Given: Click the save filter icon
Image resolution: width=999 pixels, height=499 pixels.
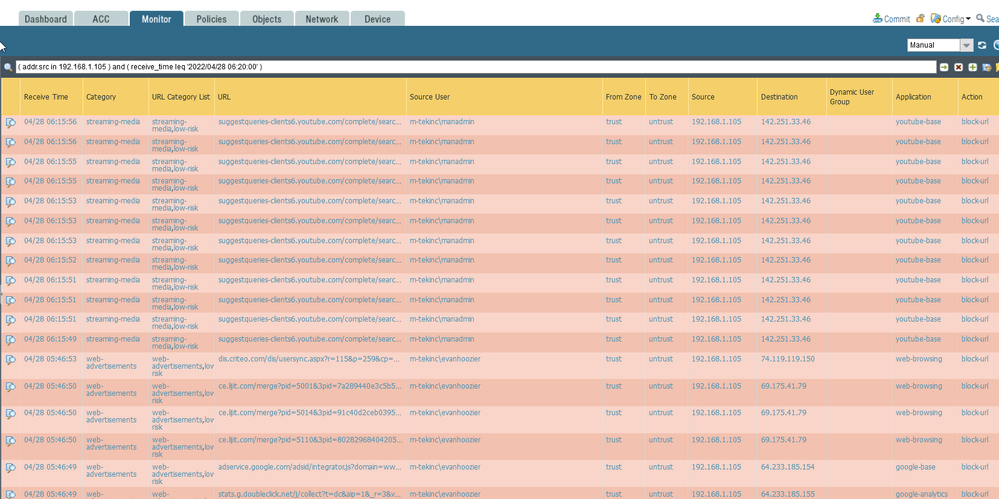Looking at the screenshot, I should 986,67.
